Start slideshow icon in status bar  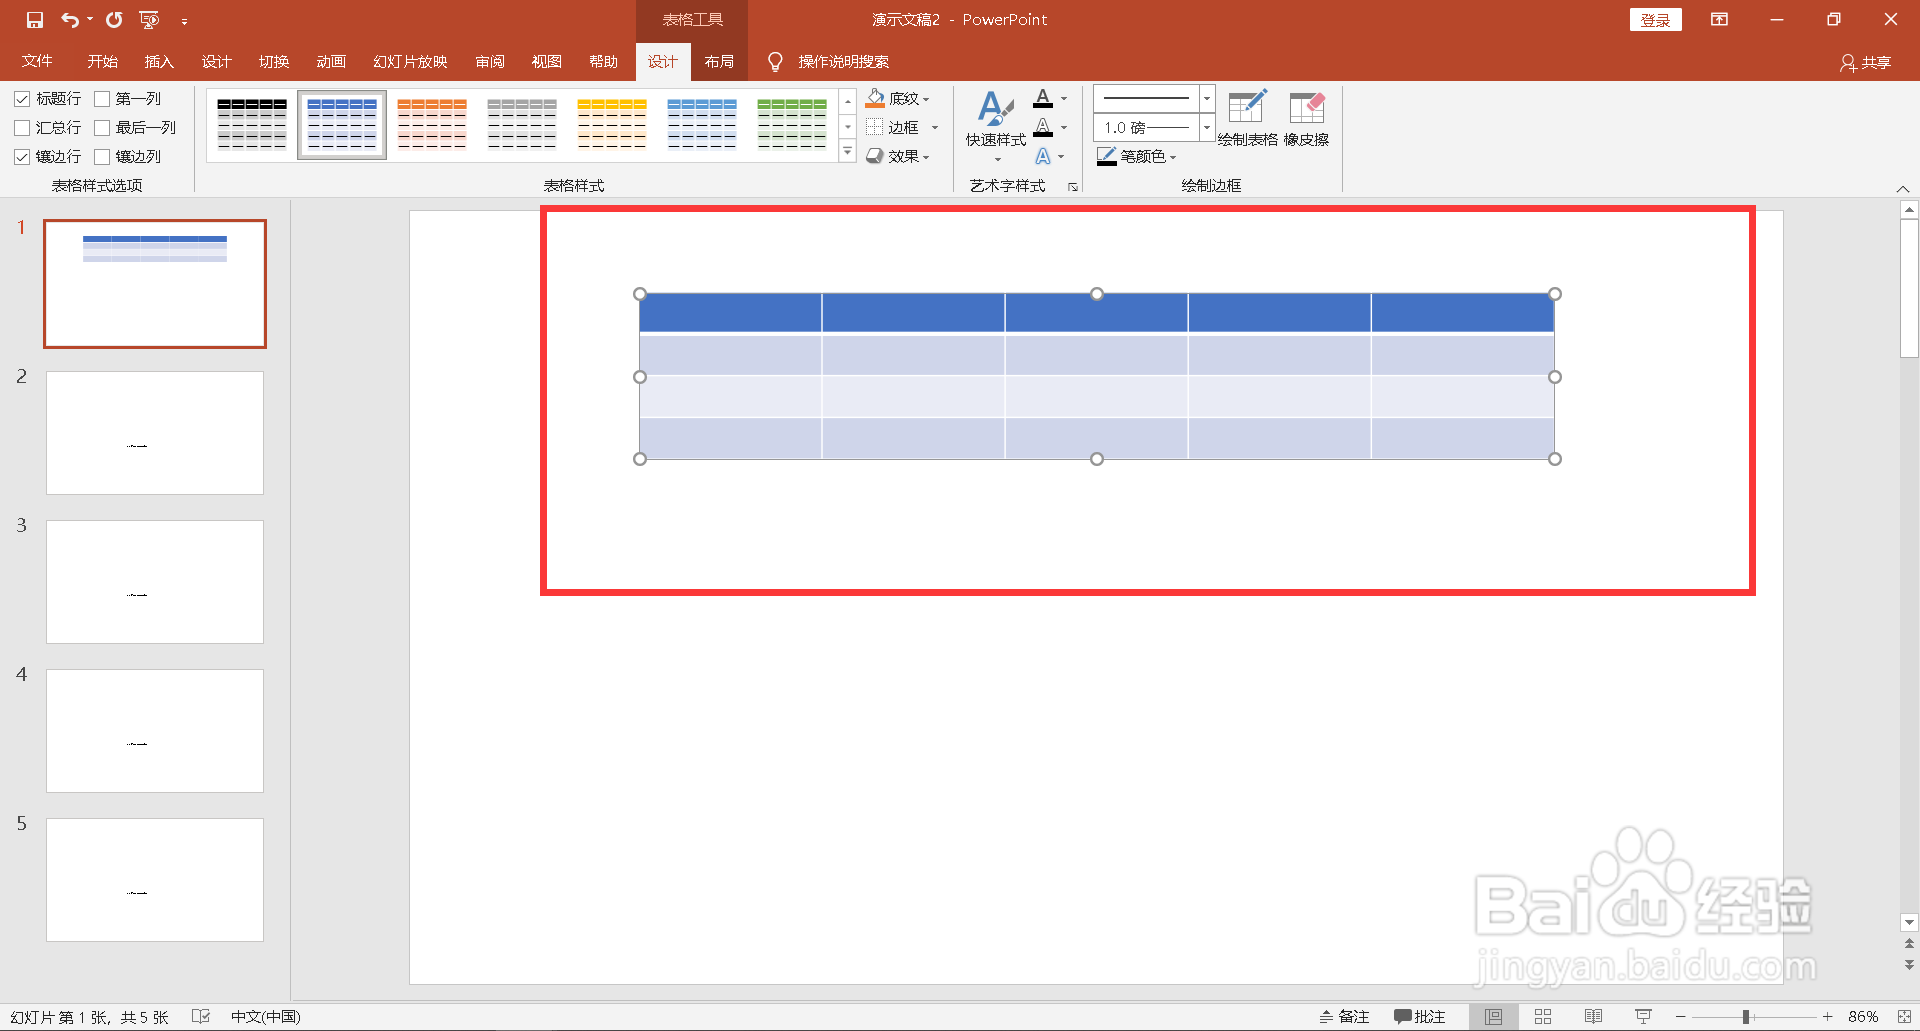(x=1643, y=1017)
